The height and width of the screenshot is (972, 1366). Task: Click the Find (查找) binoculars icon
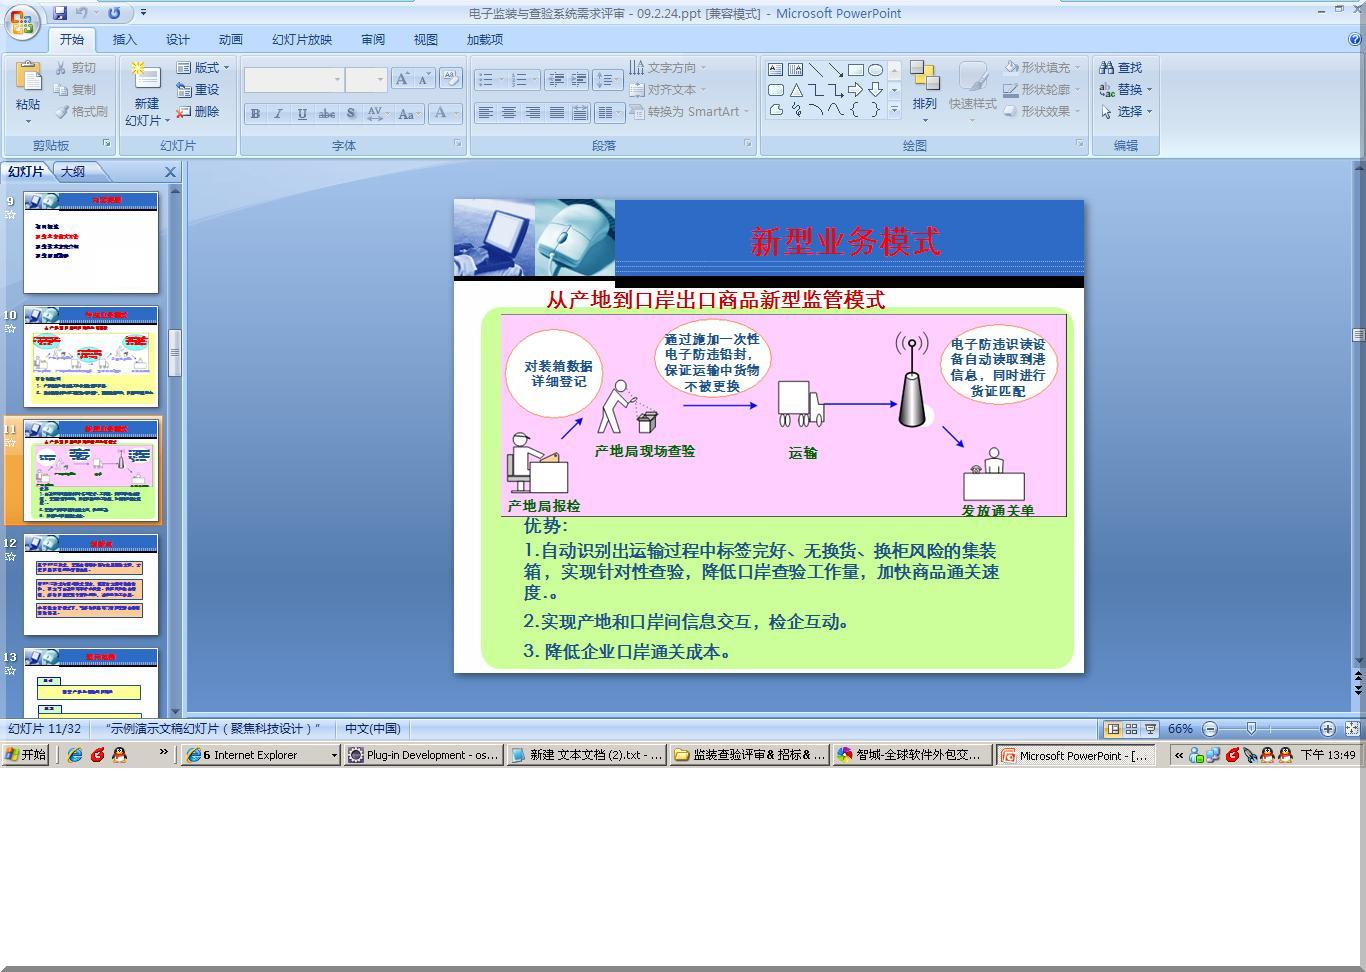1107,68
